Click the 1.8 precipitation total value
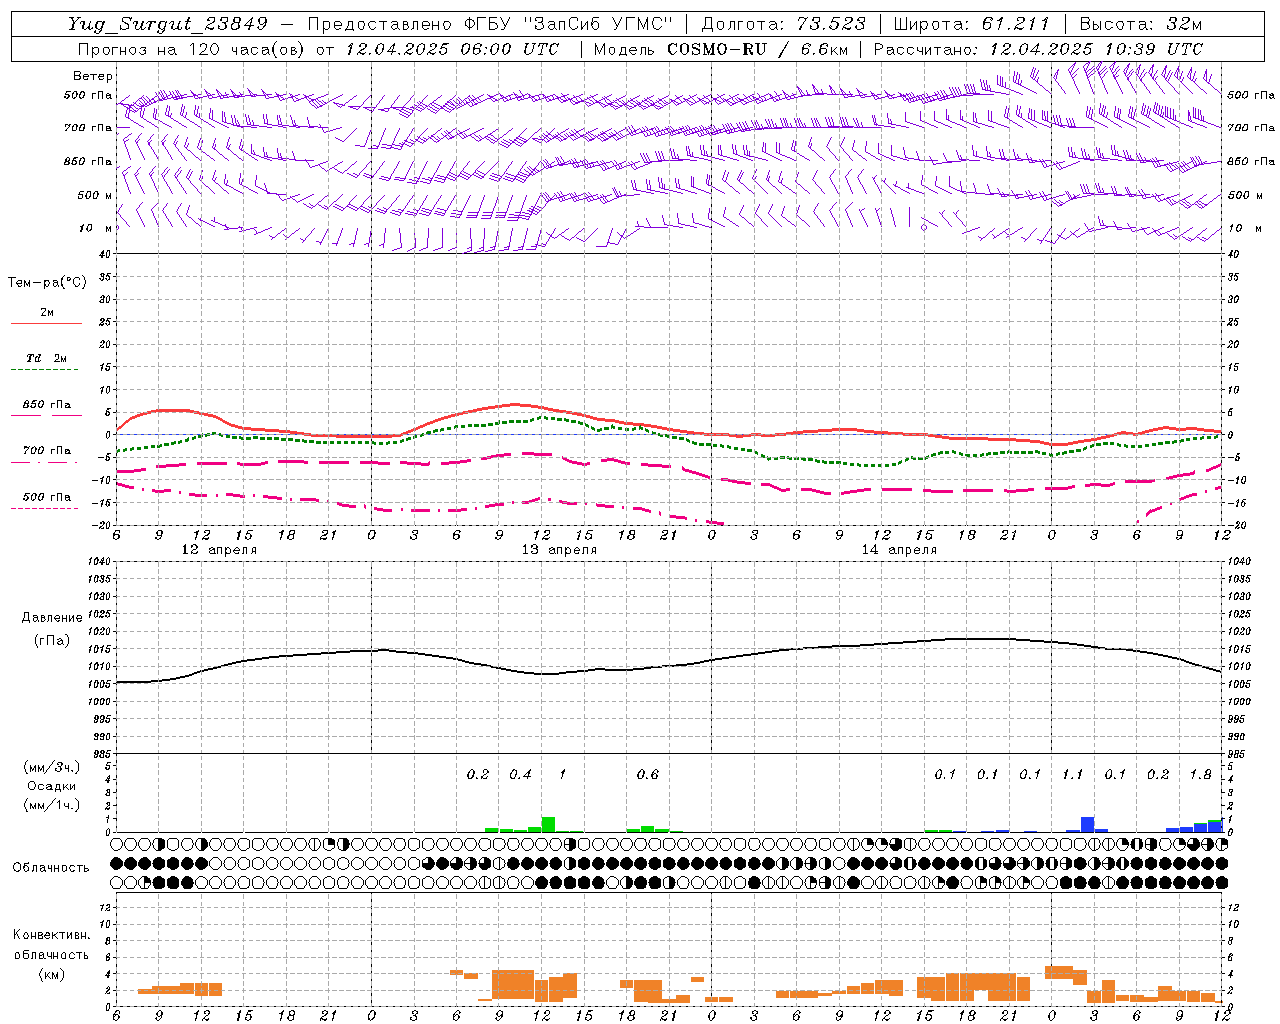The image size is (1280, 1024). coord(1200,775)
